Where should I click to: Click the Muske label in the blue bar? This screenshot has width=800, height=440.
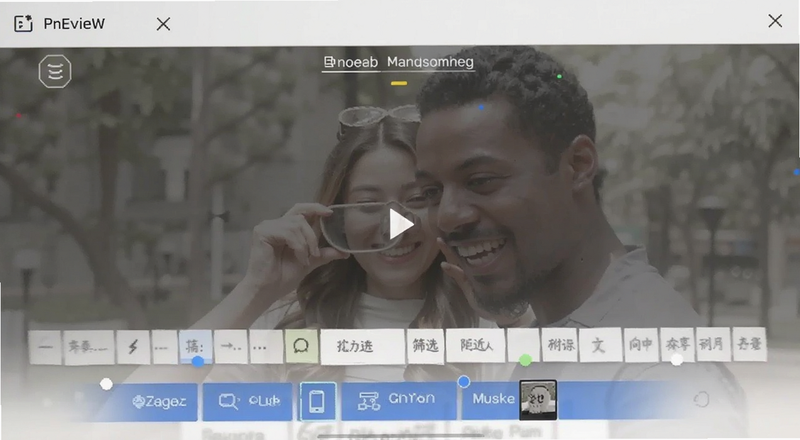click(493, 399)
